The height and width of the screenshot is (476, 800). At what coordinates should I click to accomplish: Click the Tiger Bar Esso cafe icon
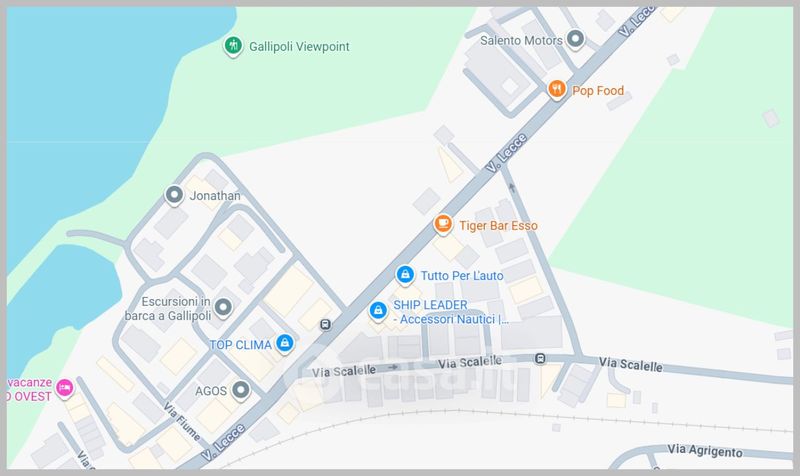tap(443, 224)
